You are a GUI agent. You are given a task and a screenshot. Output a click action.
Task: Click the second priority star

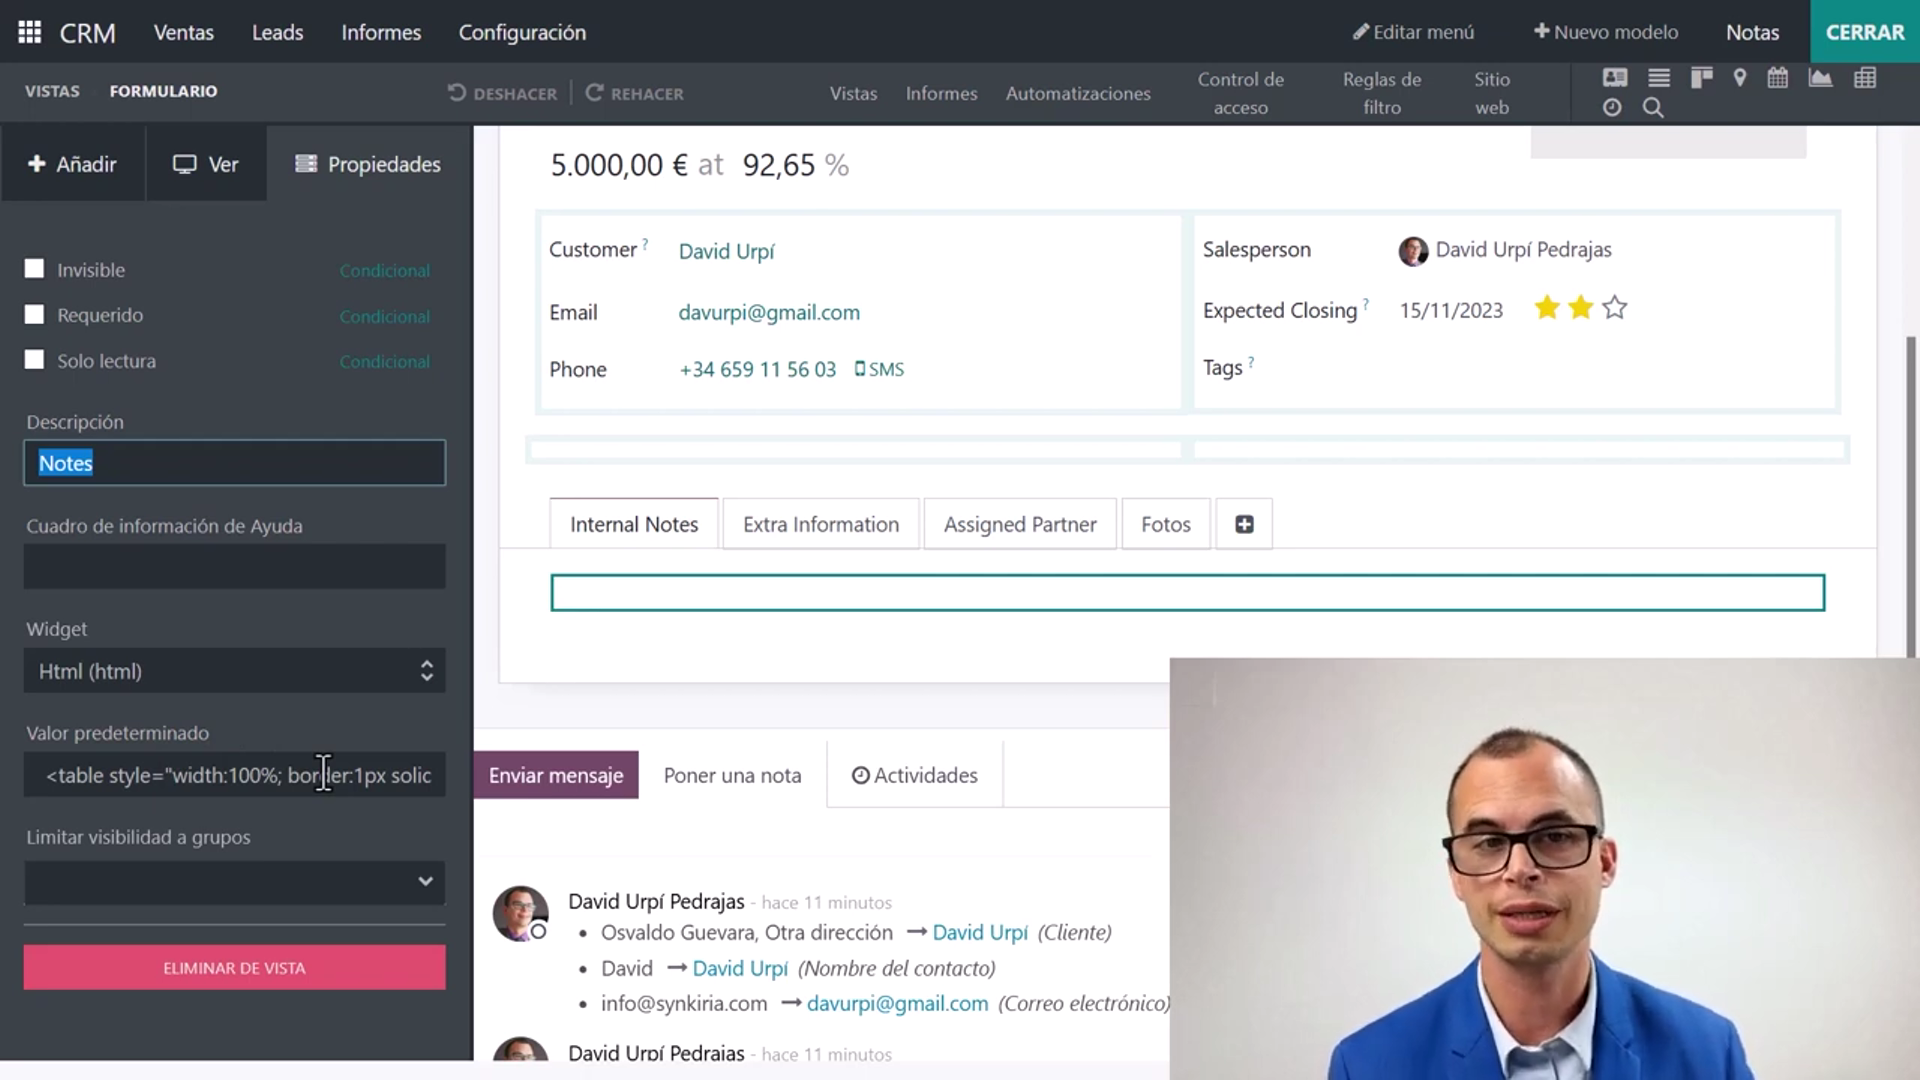1581,308
